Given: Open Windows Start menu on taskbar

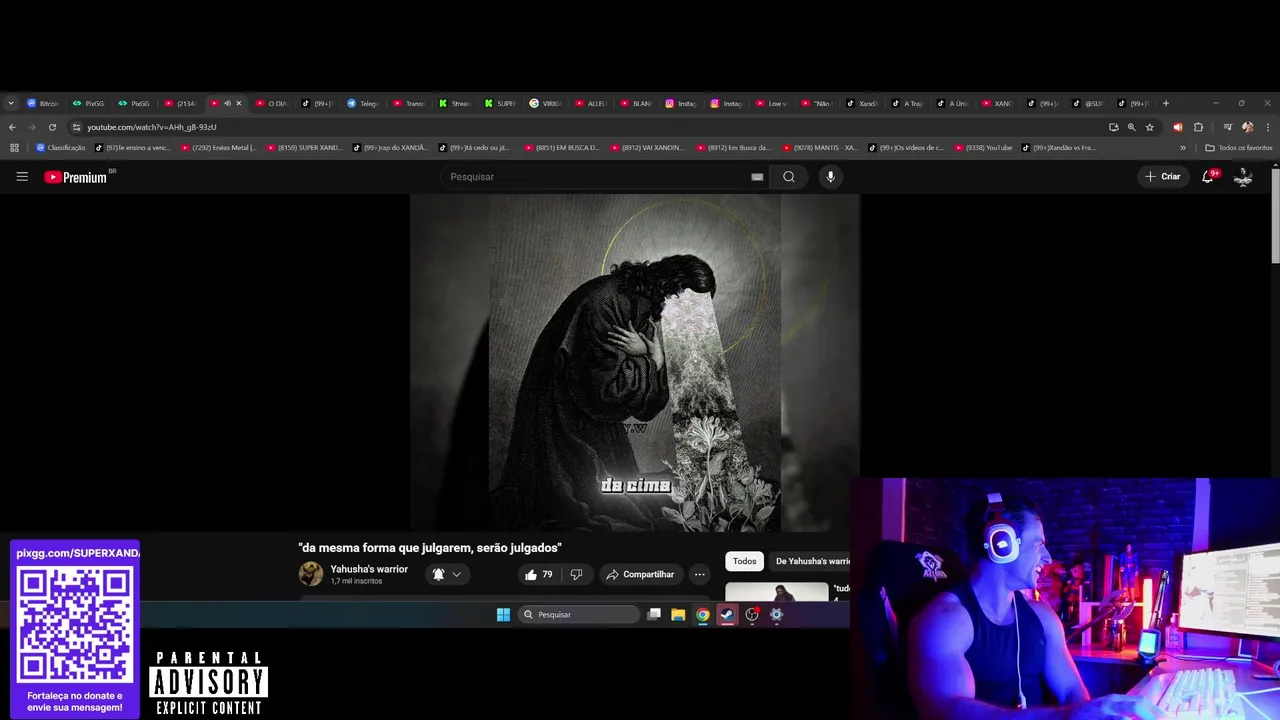Looking at the screenshot, I should click(x=503, y=615).
